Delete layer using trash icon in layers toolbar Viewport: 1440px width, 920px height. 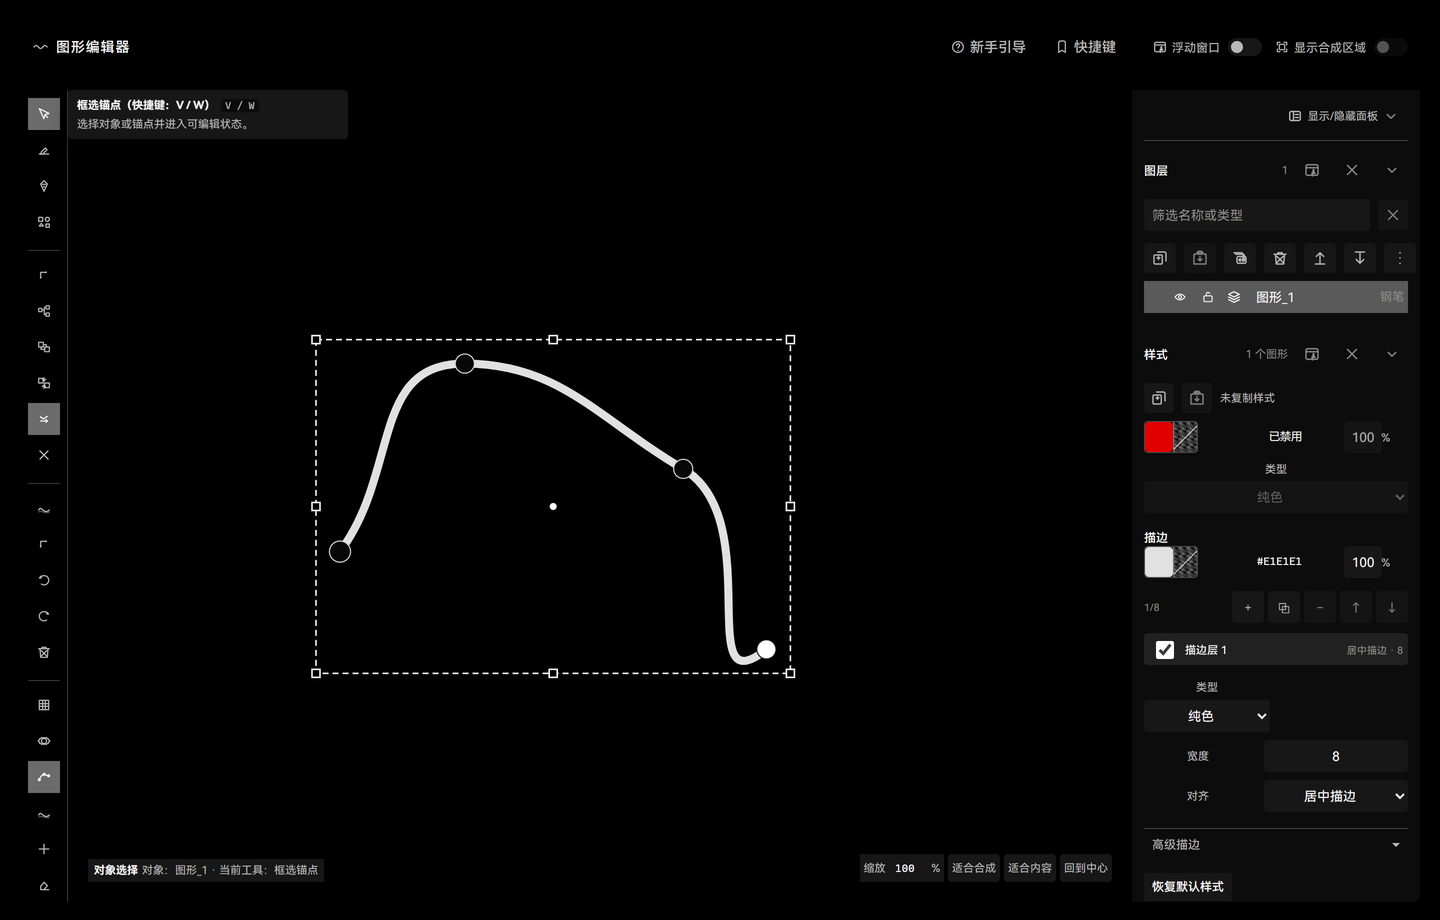click(1280, 258)
